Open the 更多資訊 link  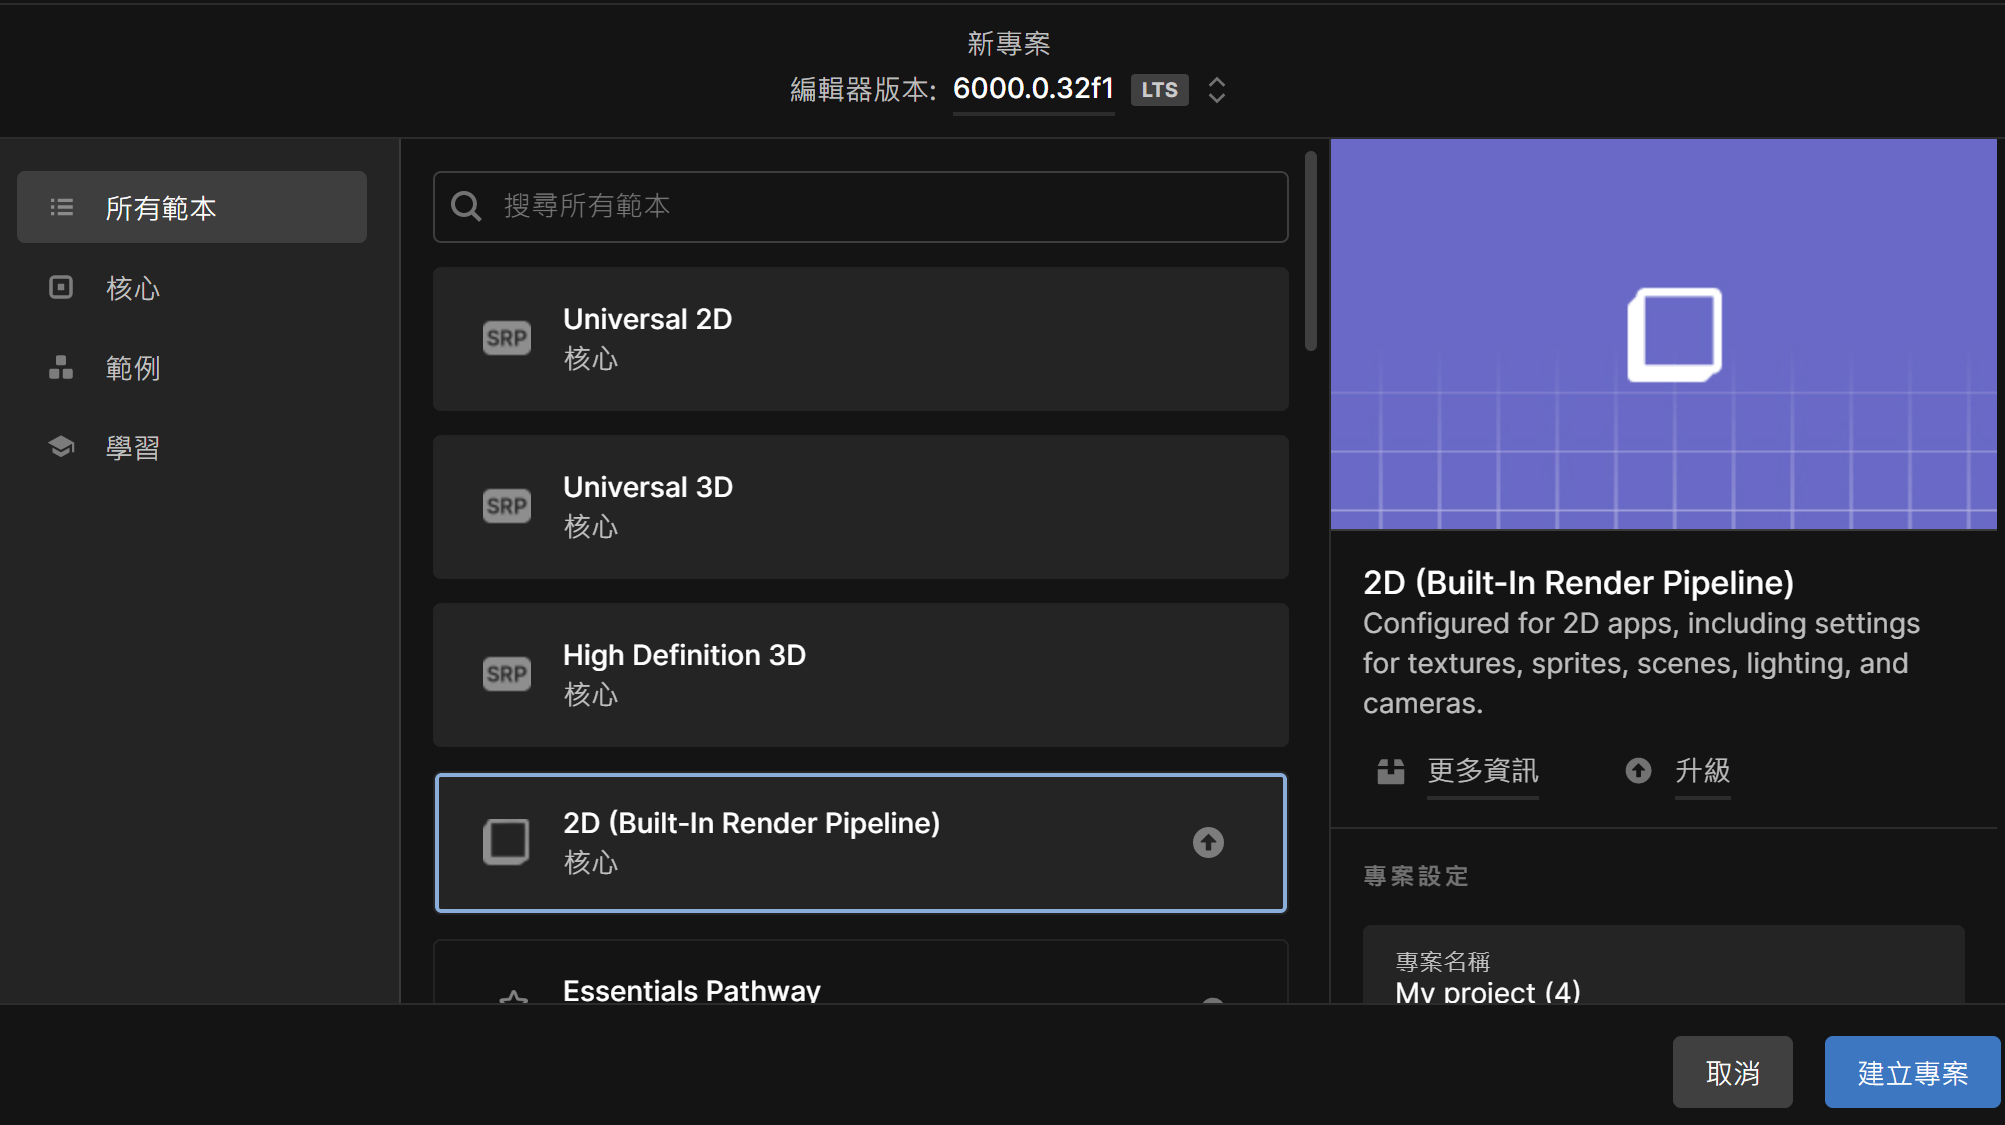click(x=1482, y=771)
